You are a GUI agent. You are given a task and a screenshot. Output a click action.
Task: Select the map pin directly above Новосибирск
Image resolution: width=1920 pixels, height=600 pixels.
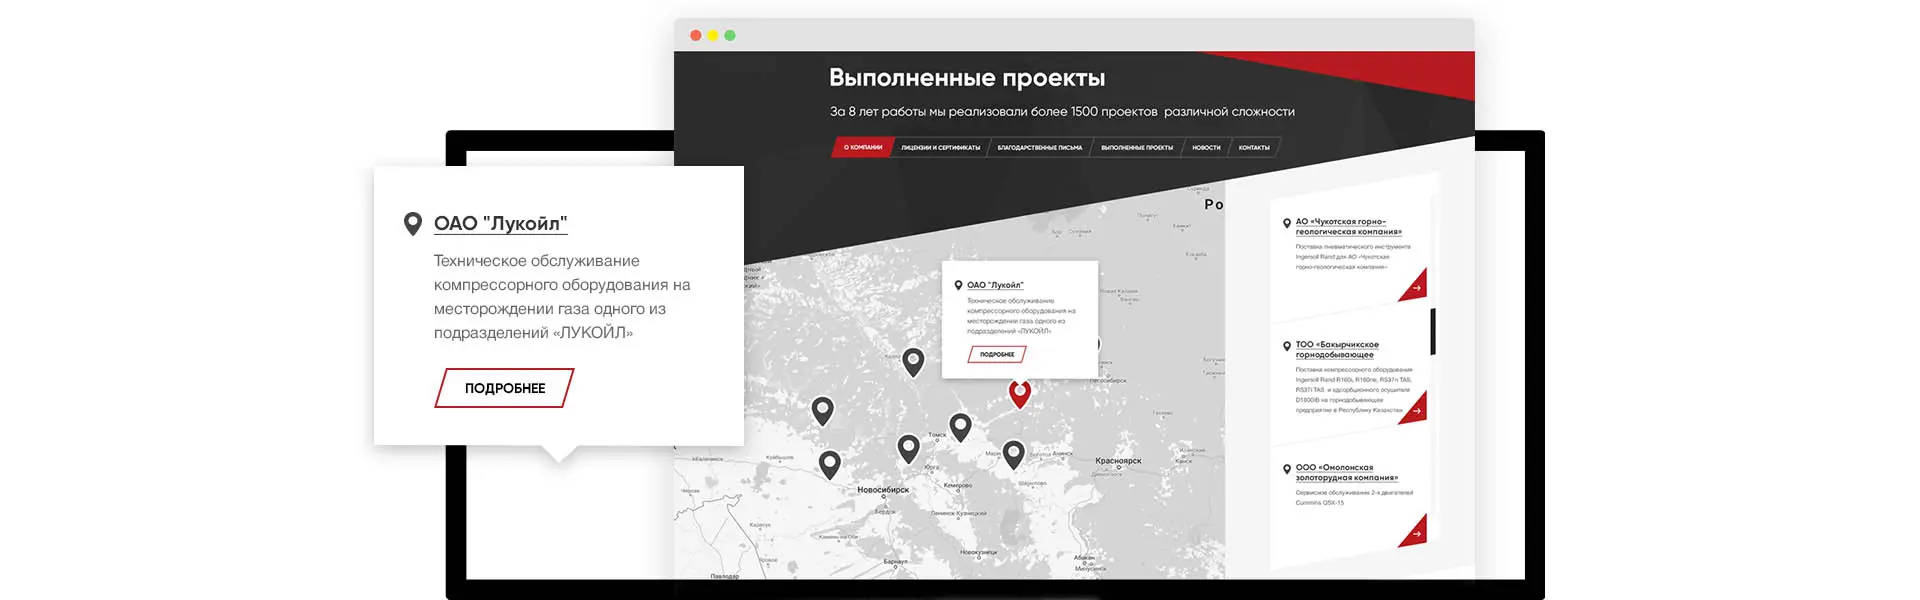(908, 447)
